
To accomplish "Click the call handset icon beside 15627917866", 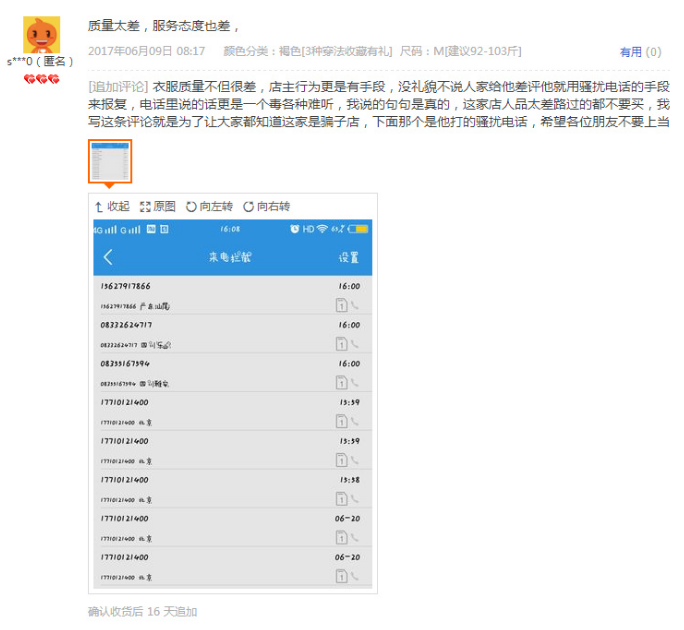I will pyautogui.click(x=355, y=305).
